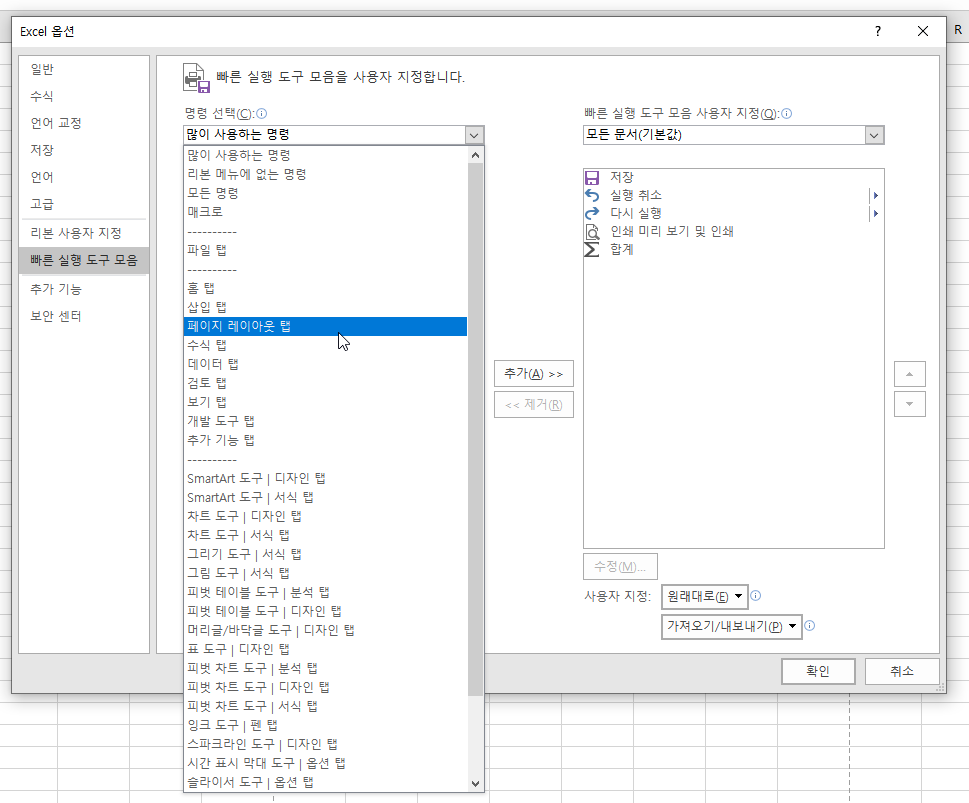
Task: Open the 저장 options category
Action: 84,150
